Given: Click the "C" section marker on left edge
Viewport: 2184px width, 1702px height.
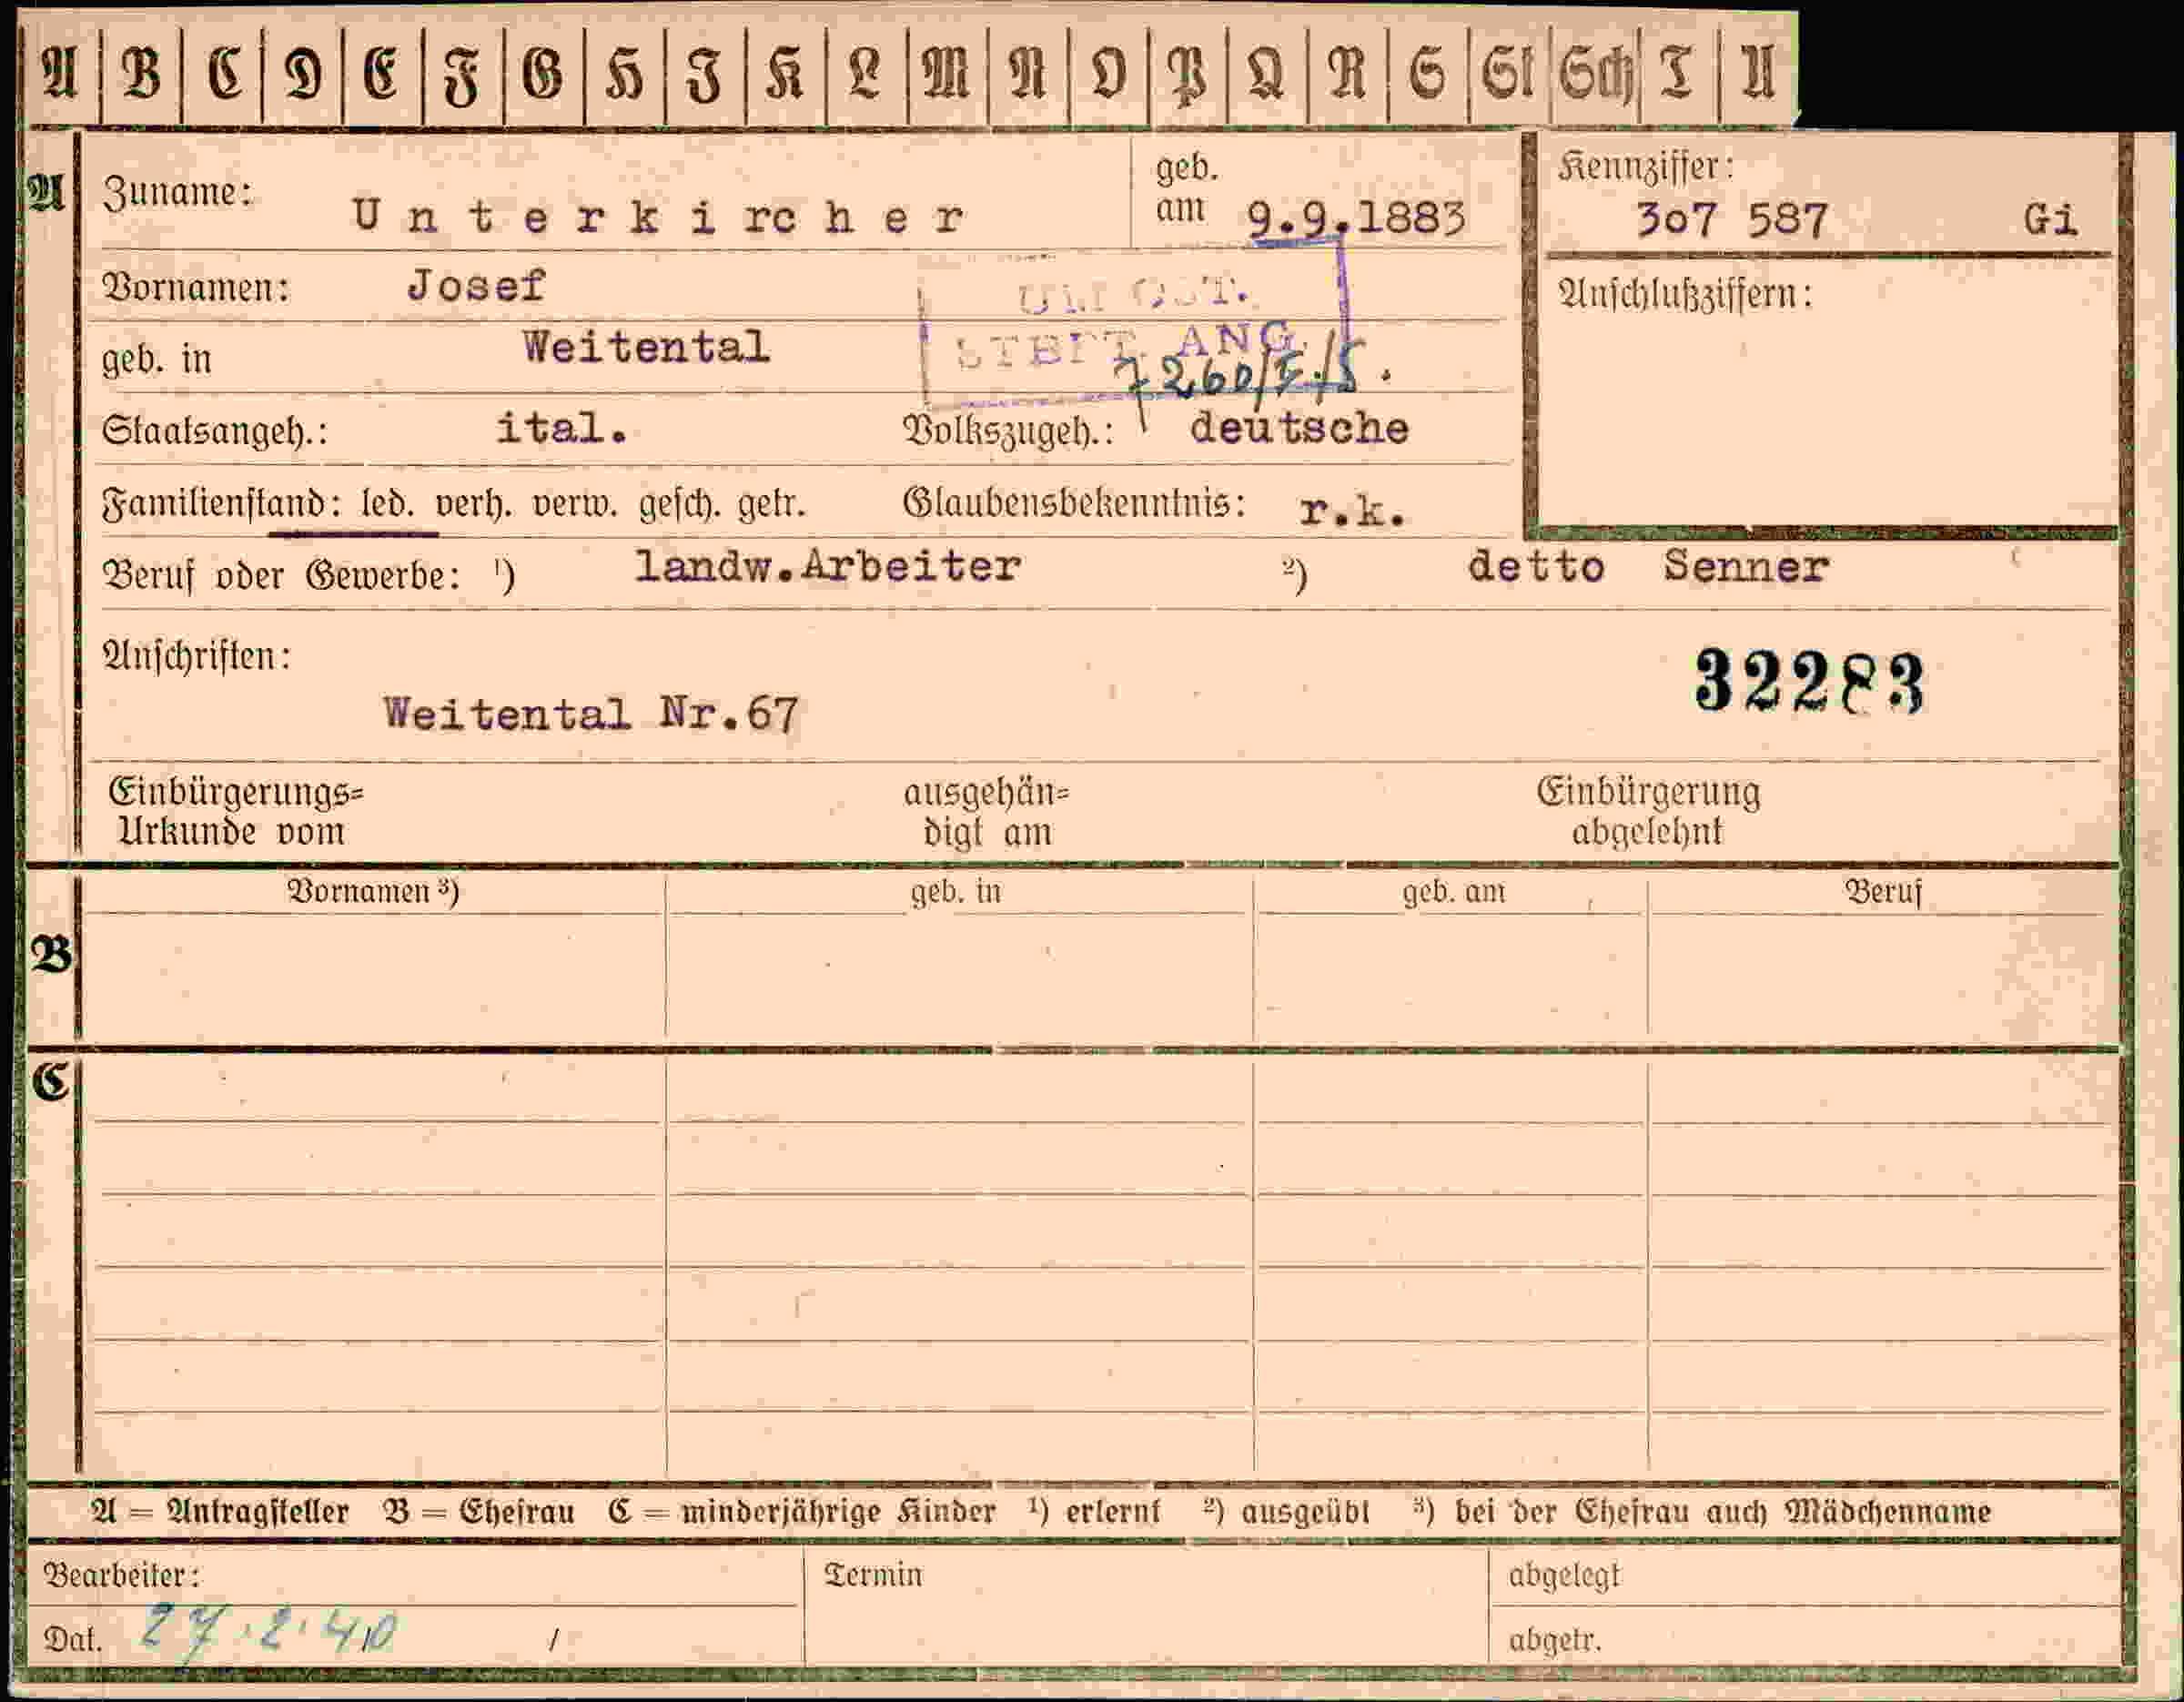Looking at the screenshot, I should click(x=50, y=1082).
